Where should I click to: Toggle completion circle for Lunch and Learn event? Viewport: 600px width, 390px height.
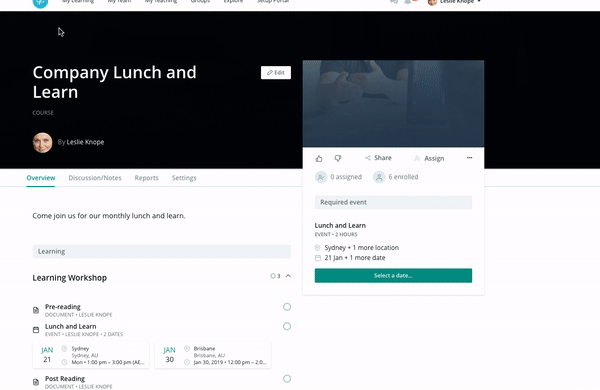click(x=287, y=326)
